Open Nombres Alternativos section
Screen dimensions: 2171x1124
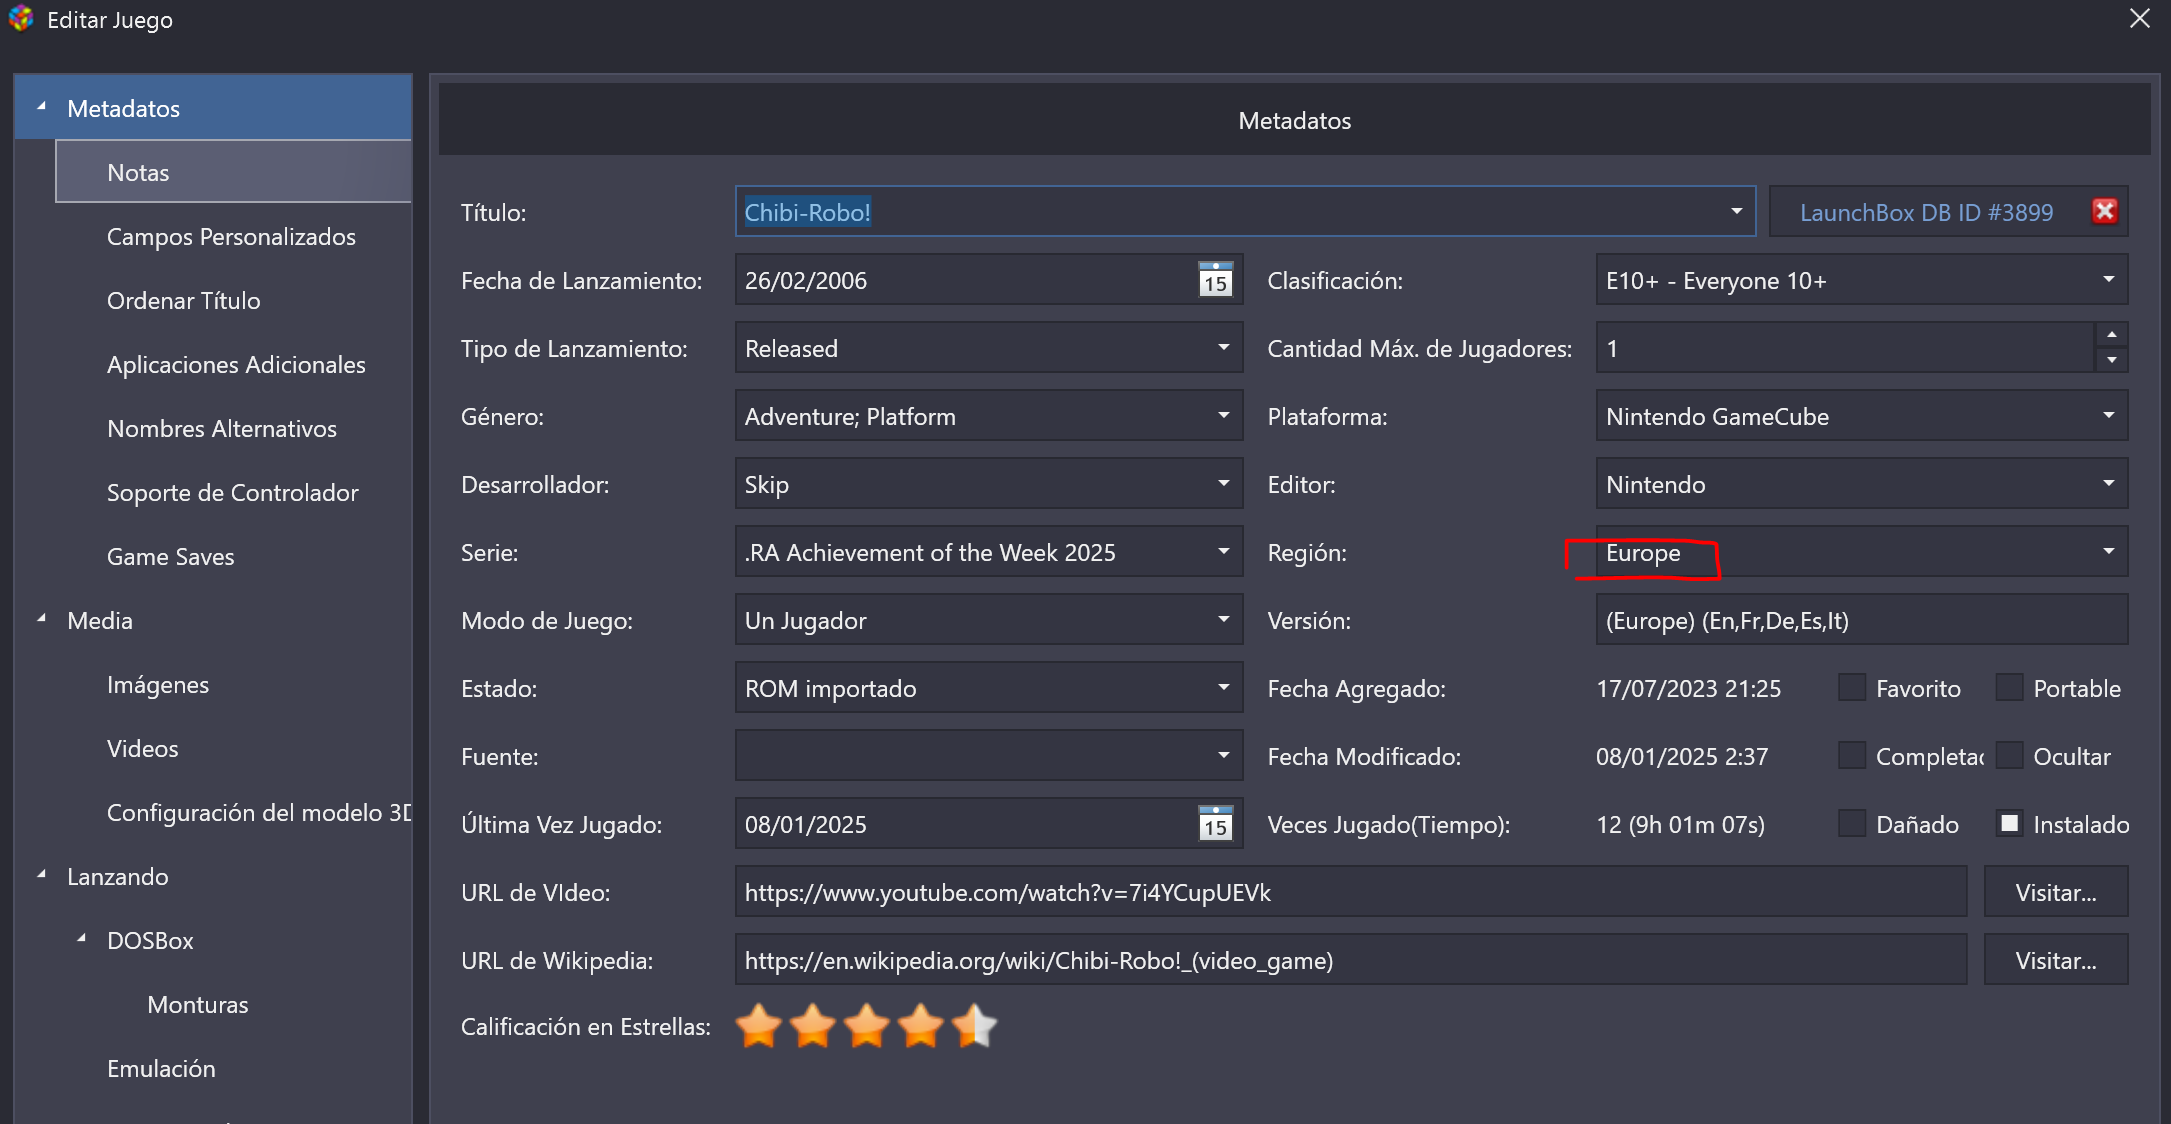coord(222,429)
